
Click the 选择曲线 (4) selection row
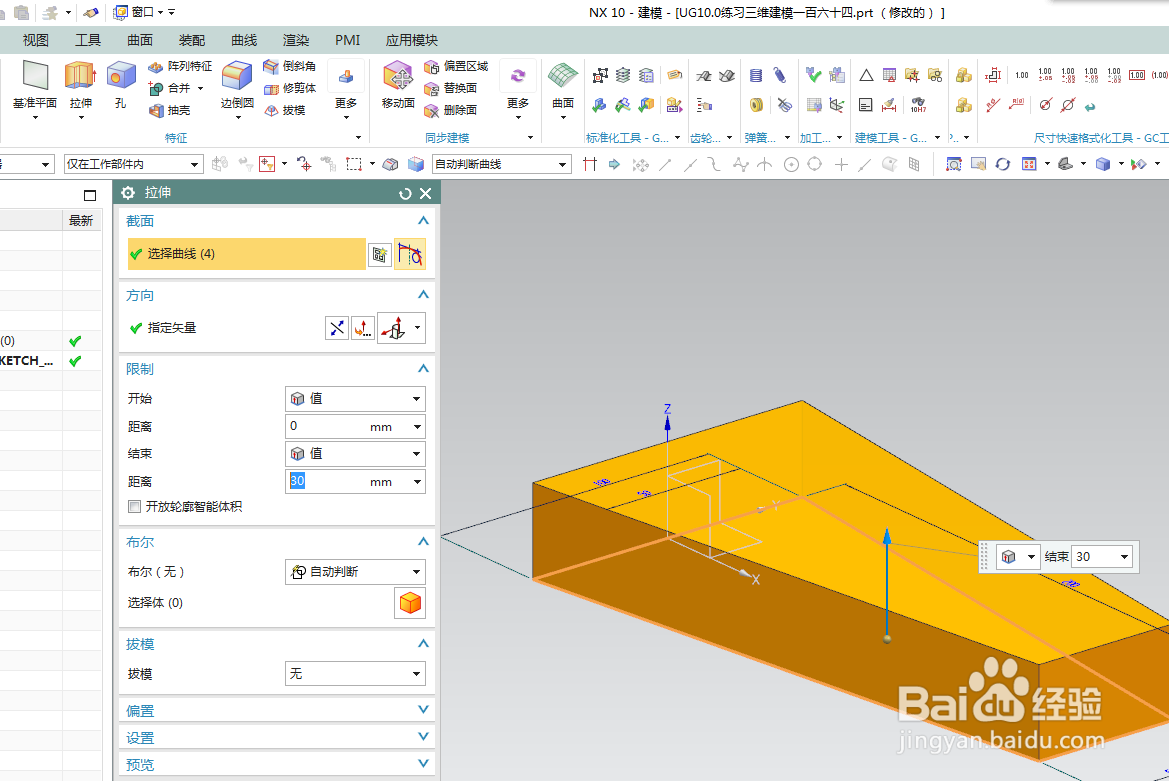[x=247, y=254]
